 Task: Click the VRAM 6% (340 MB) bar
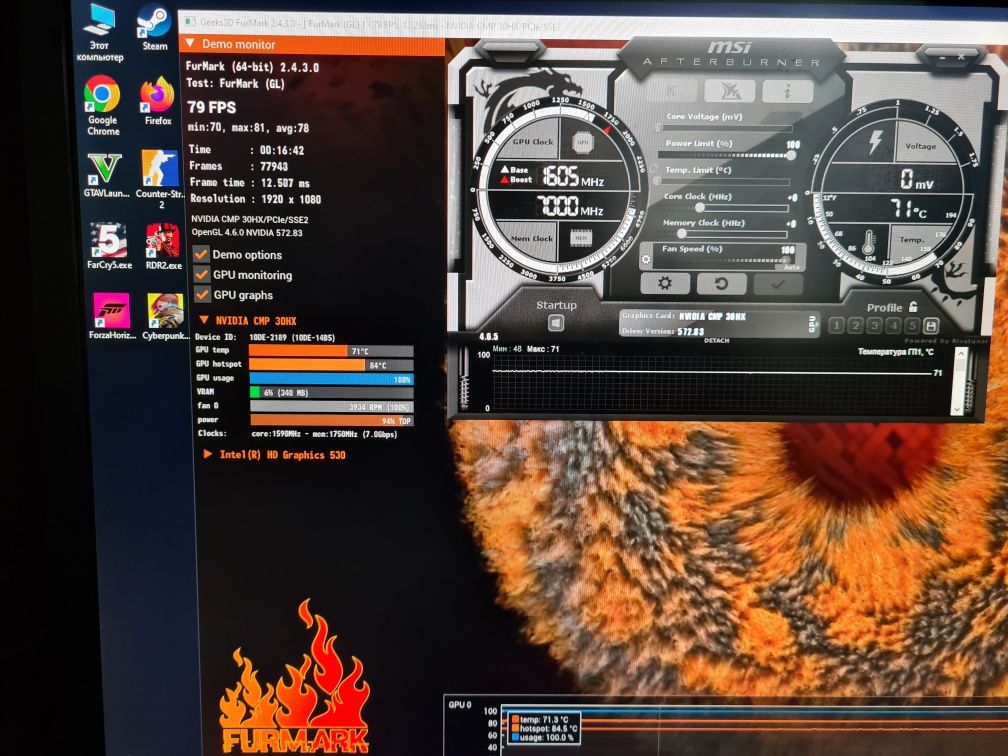coord(332,392)
